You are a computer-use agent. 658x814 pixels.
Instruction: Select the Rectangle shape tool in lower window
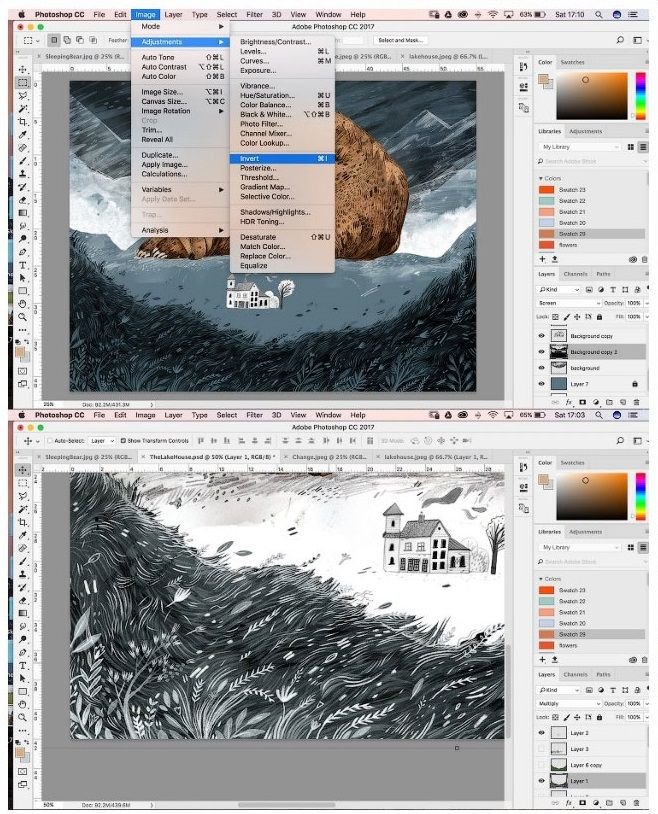coord(23,691)
